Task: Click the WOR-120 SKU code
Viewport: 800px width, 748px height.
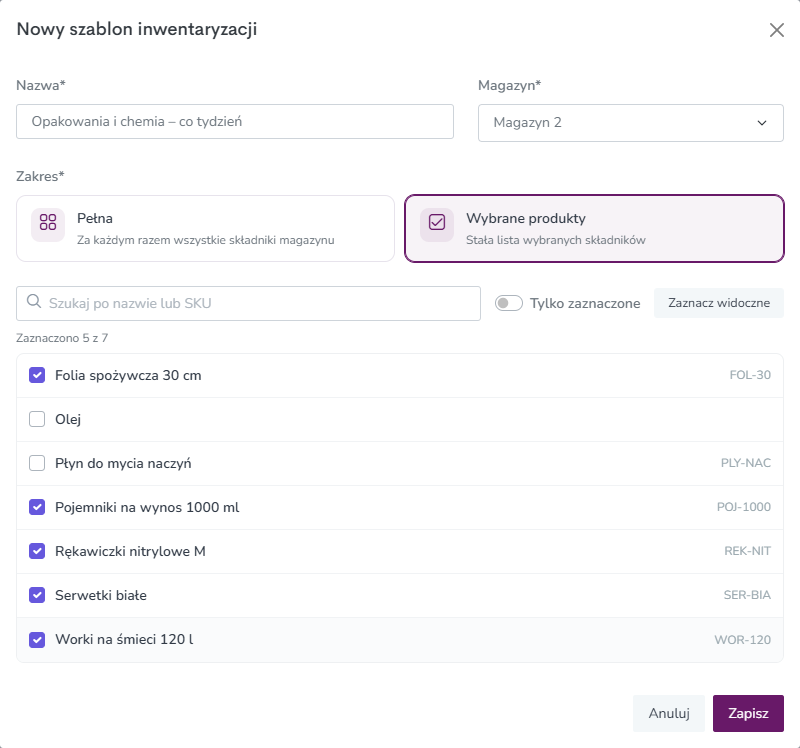Action: 742,640
